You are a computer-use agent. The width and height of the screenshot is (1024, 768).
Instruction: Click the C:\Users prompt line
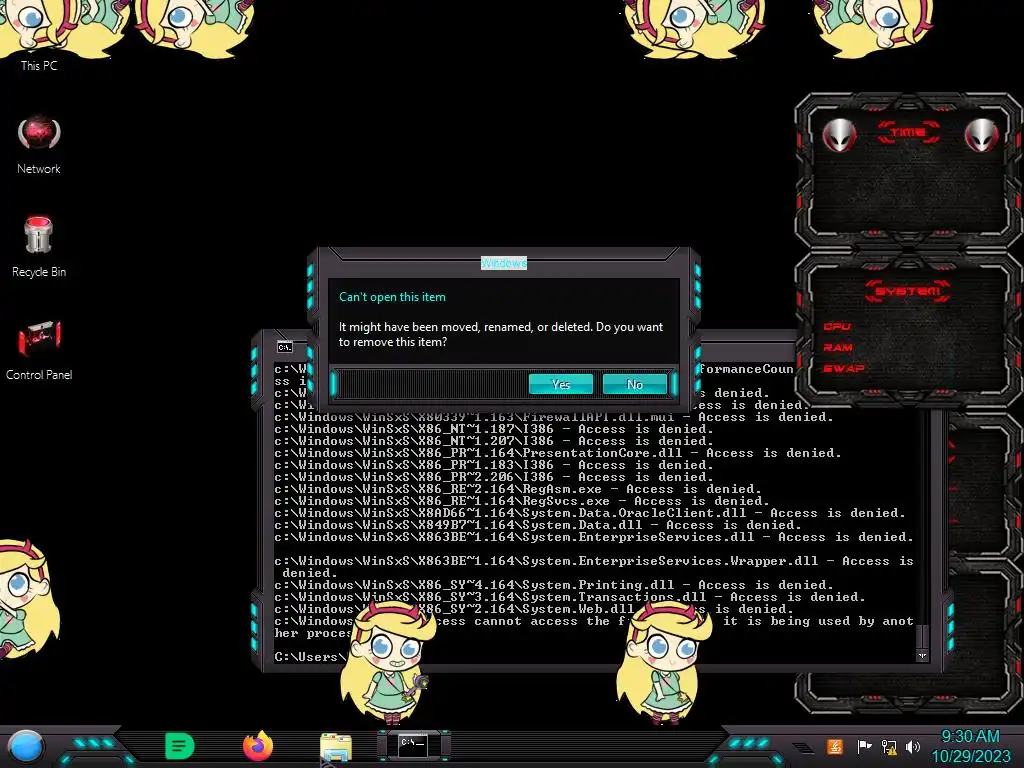pos(310,656)
